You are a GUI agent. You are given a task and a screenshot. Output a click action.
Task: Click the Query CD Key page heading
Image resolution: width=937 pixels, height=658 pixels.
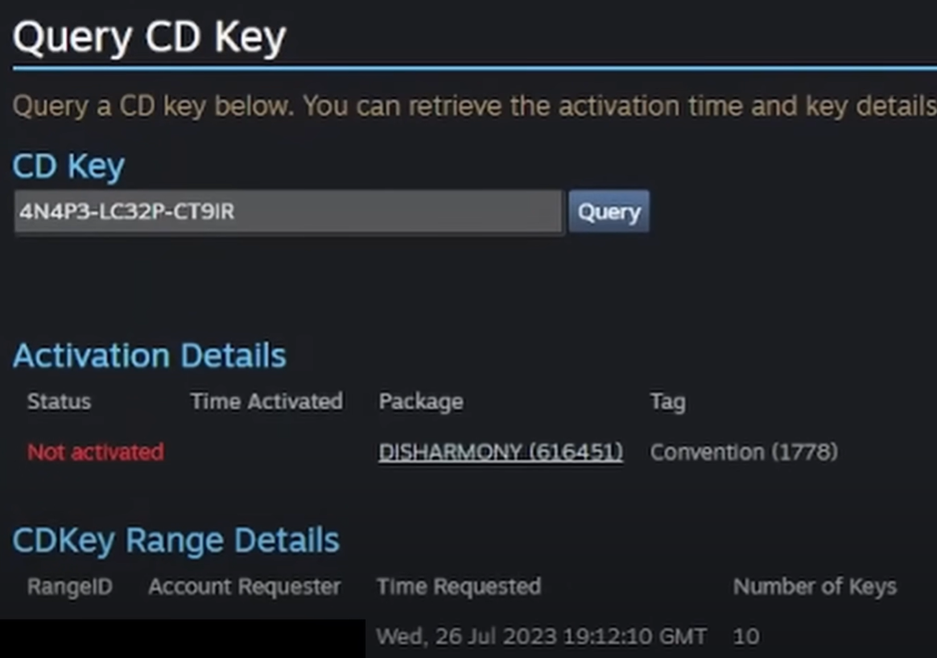pyautogui.click(x=149, y=38)
